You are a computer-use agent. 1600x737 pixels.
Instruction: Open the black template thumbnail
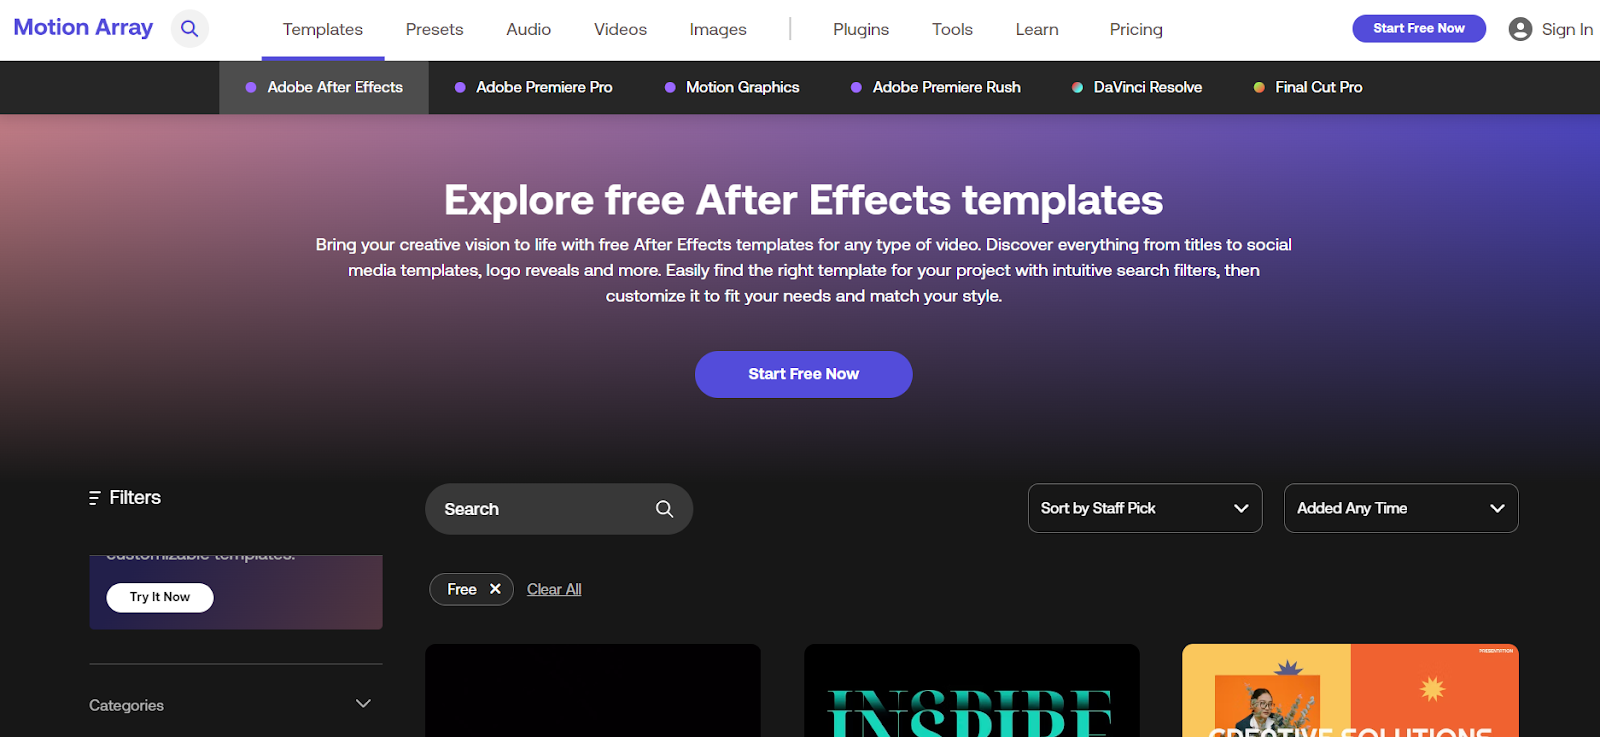[593, 690]
